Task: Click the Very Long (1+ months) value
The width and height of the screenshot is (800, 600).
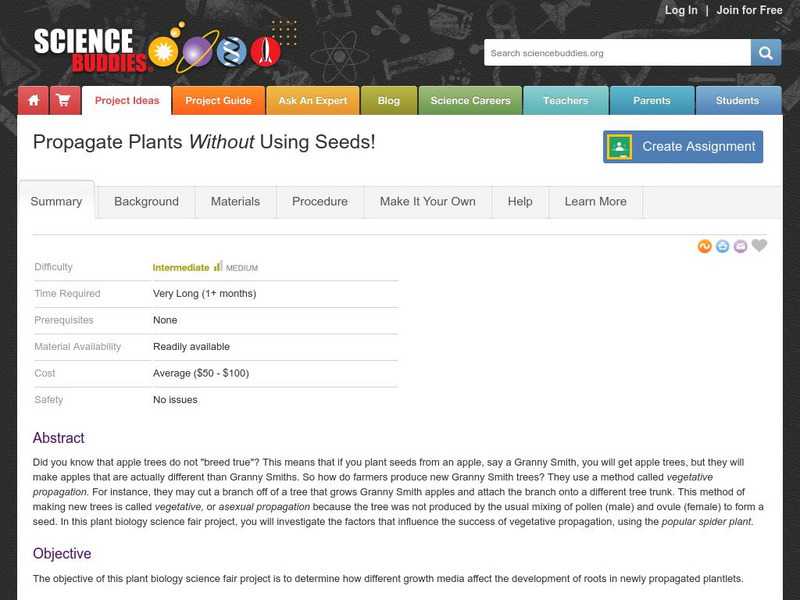Action: pyautogui.click(x=205, y=293)
